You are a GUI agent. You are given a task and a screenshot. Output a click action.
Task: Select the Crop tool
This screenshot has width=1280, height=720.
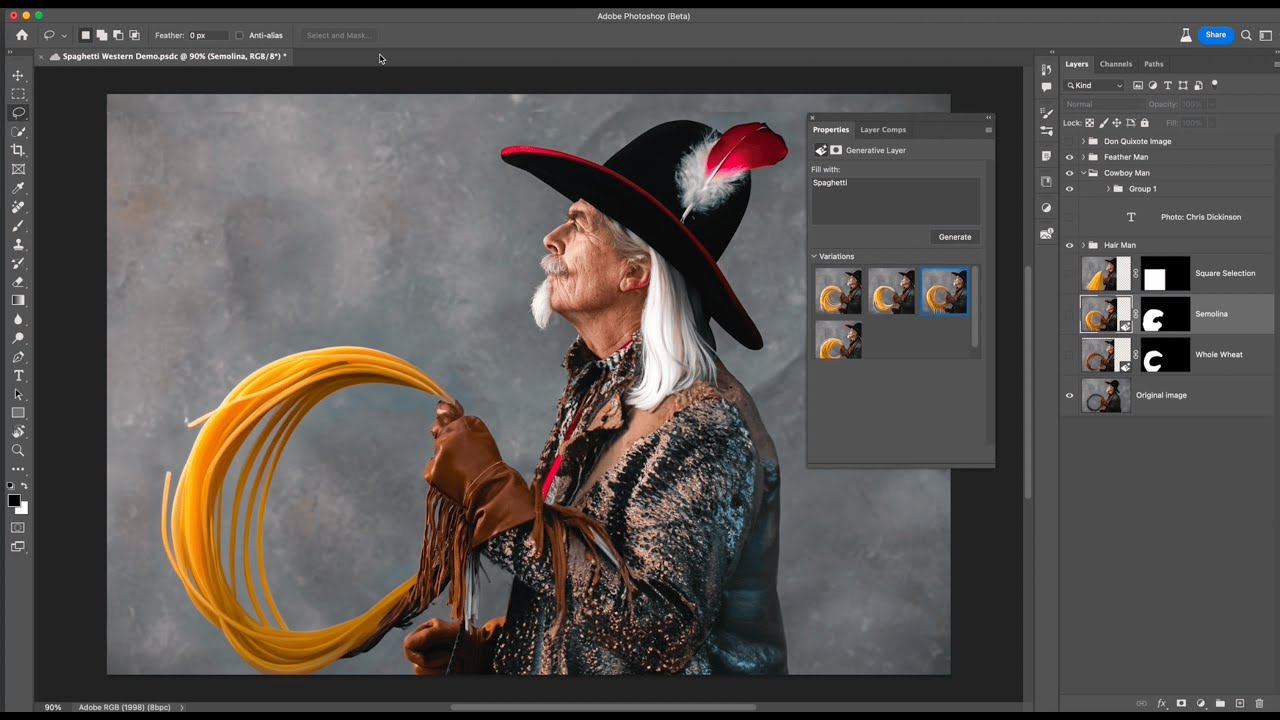(x=17, y=150)
